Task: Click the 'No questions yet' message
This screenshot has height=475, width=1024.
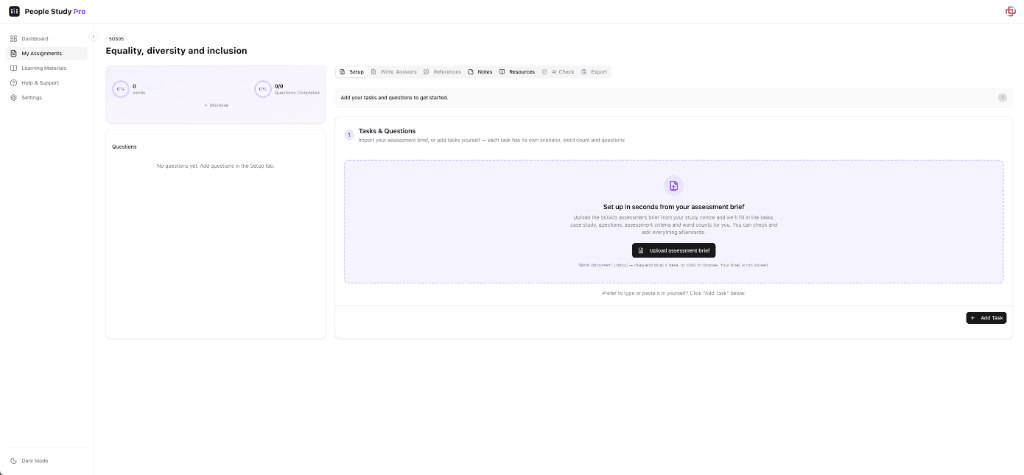Action: tap(216, 166)
